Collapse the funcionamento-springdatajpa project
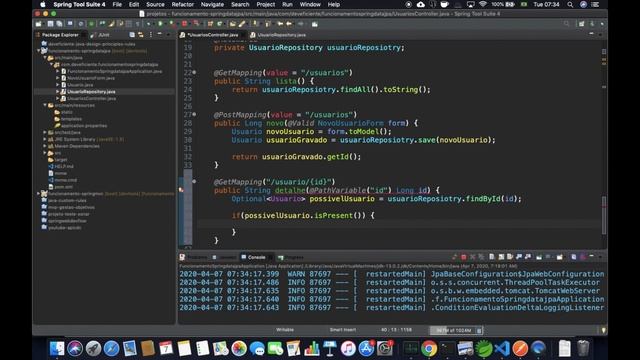640x360 pixels. [39, 51]
